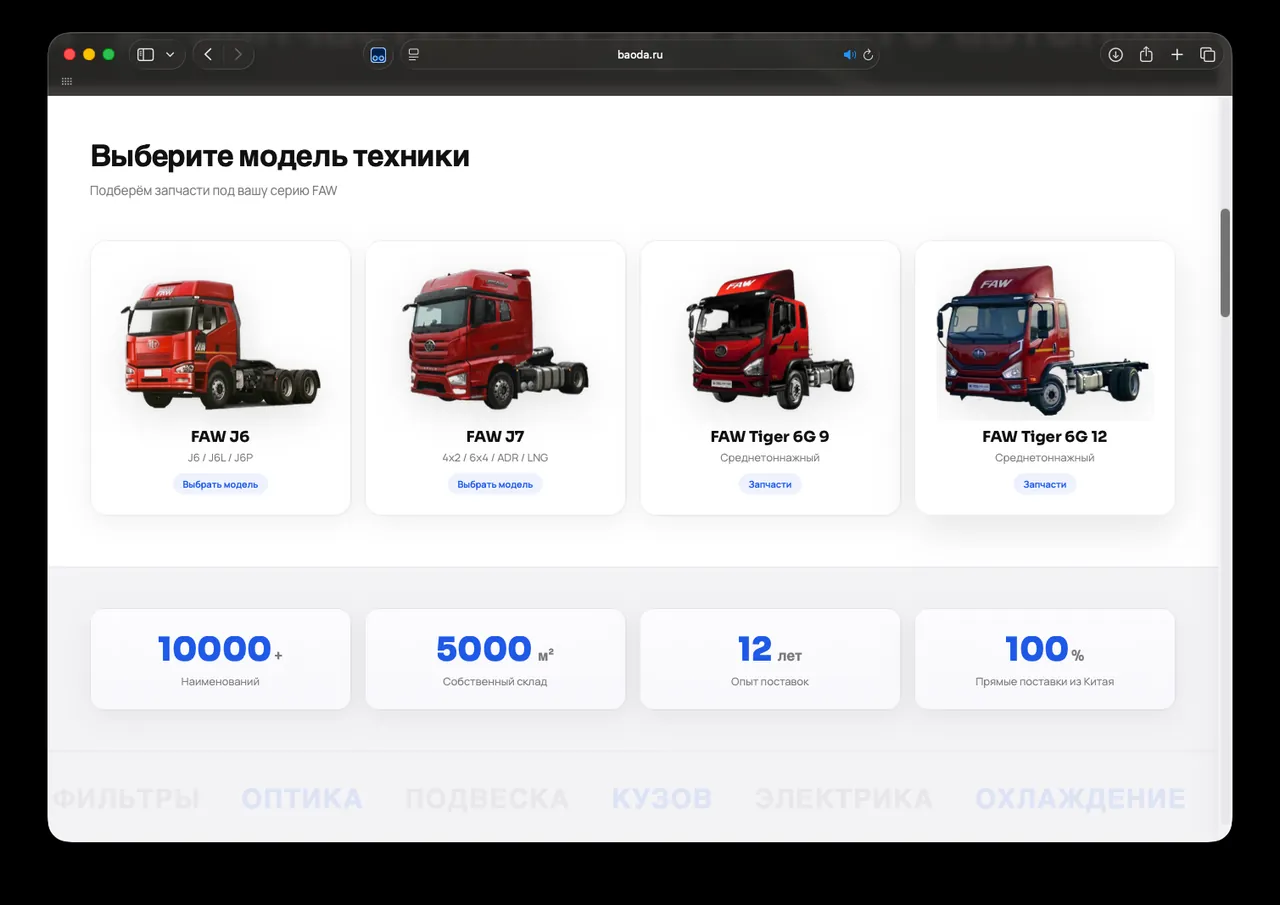Viewport: 1280px width, 905px height.
Task: Click 'Подберём запчасти под вашу серию FAW' text
Action: click(214, 190)
